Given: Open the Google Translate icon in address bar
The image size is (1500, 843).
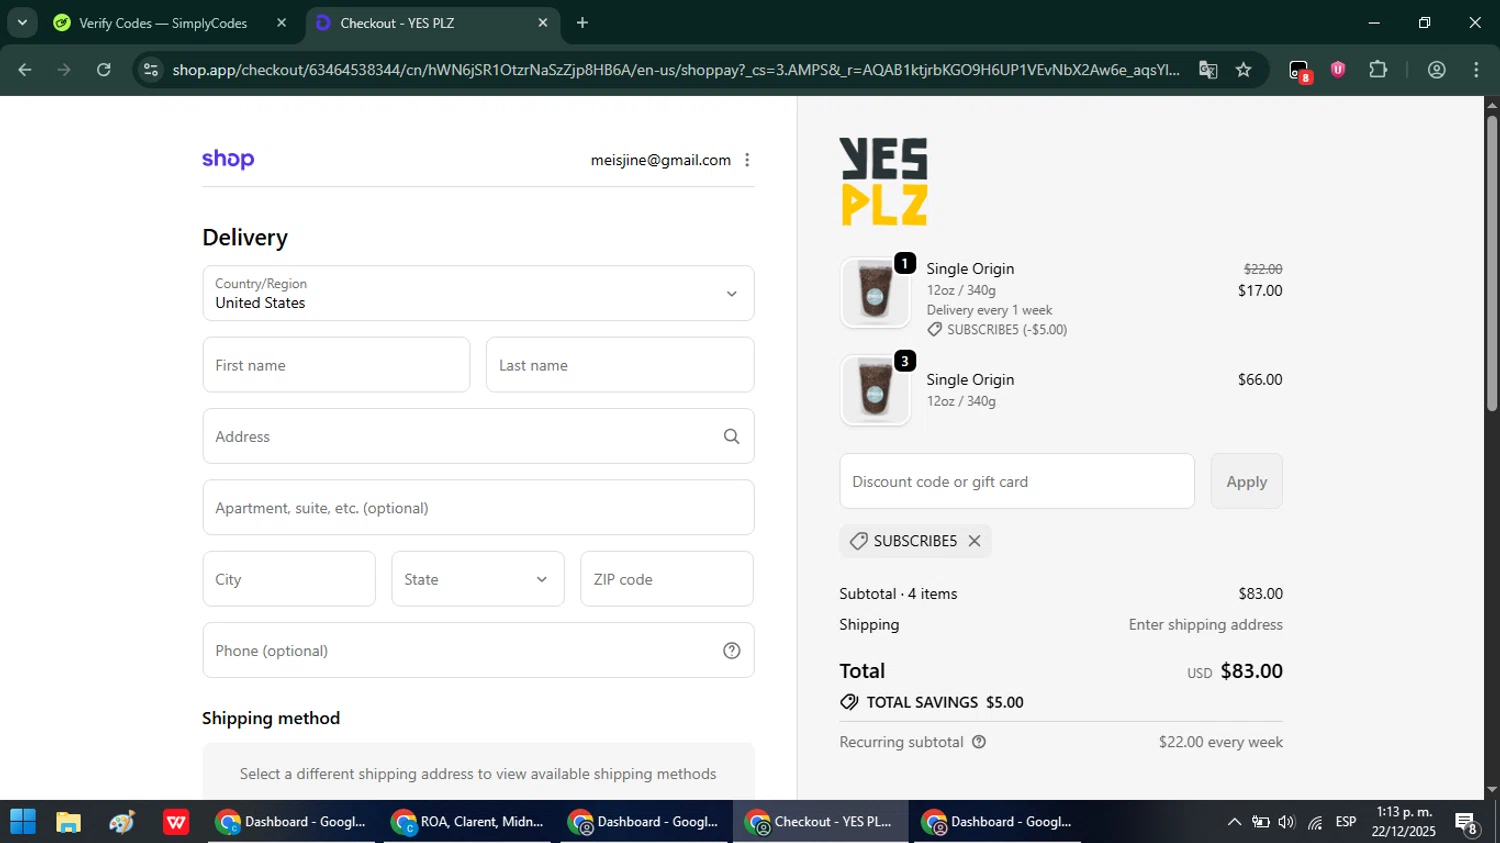Looking at the screenshot, I should tap(1208, 70).
